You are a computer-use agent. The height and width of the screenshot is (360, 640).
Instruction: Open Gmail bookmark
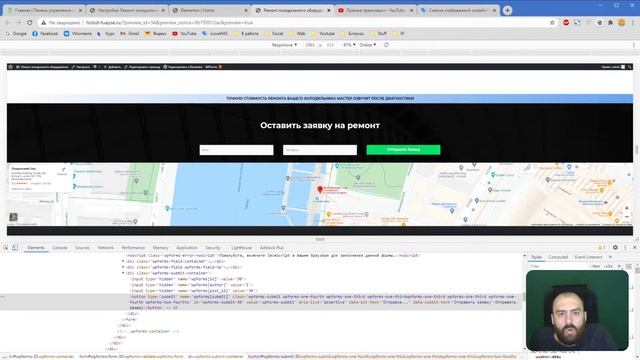point(129,33)
